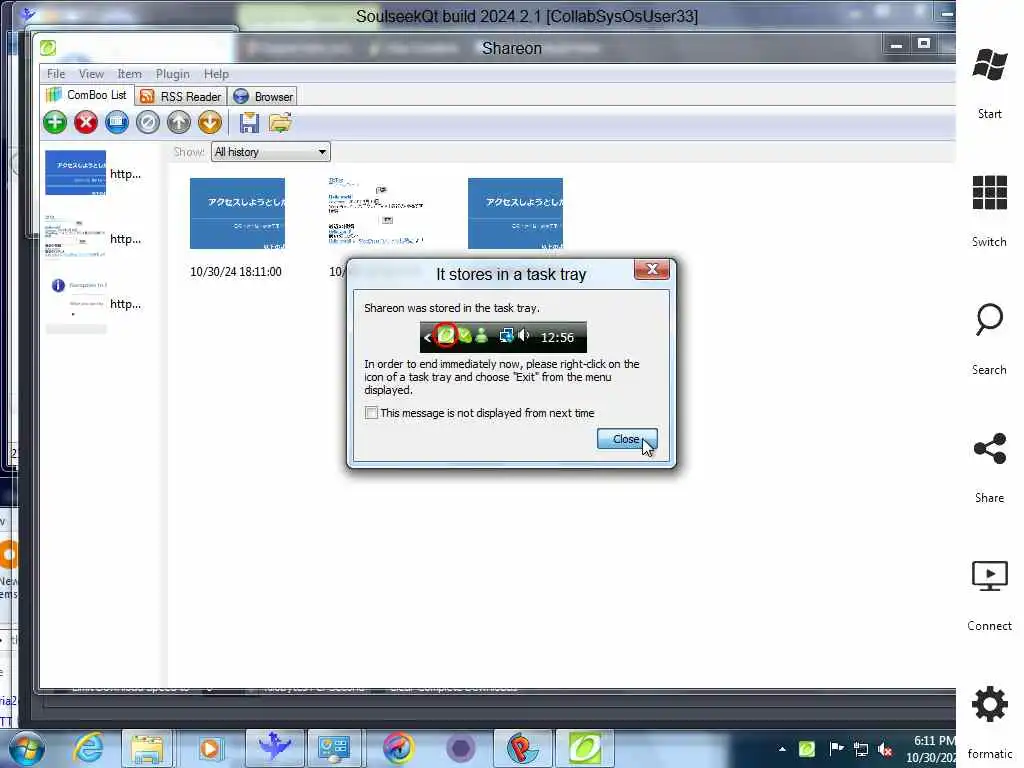Expand the All history dropdown
1024x768 pixels.
pos(271,152)
